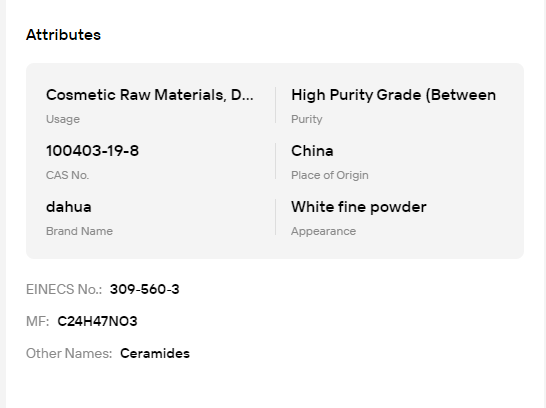The width and height of the screenshot is (546, 408).
Task: Click the Appearance label
Action: tap(323, 231)
